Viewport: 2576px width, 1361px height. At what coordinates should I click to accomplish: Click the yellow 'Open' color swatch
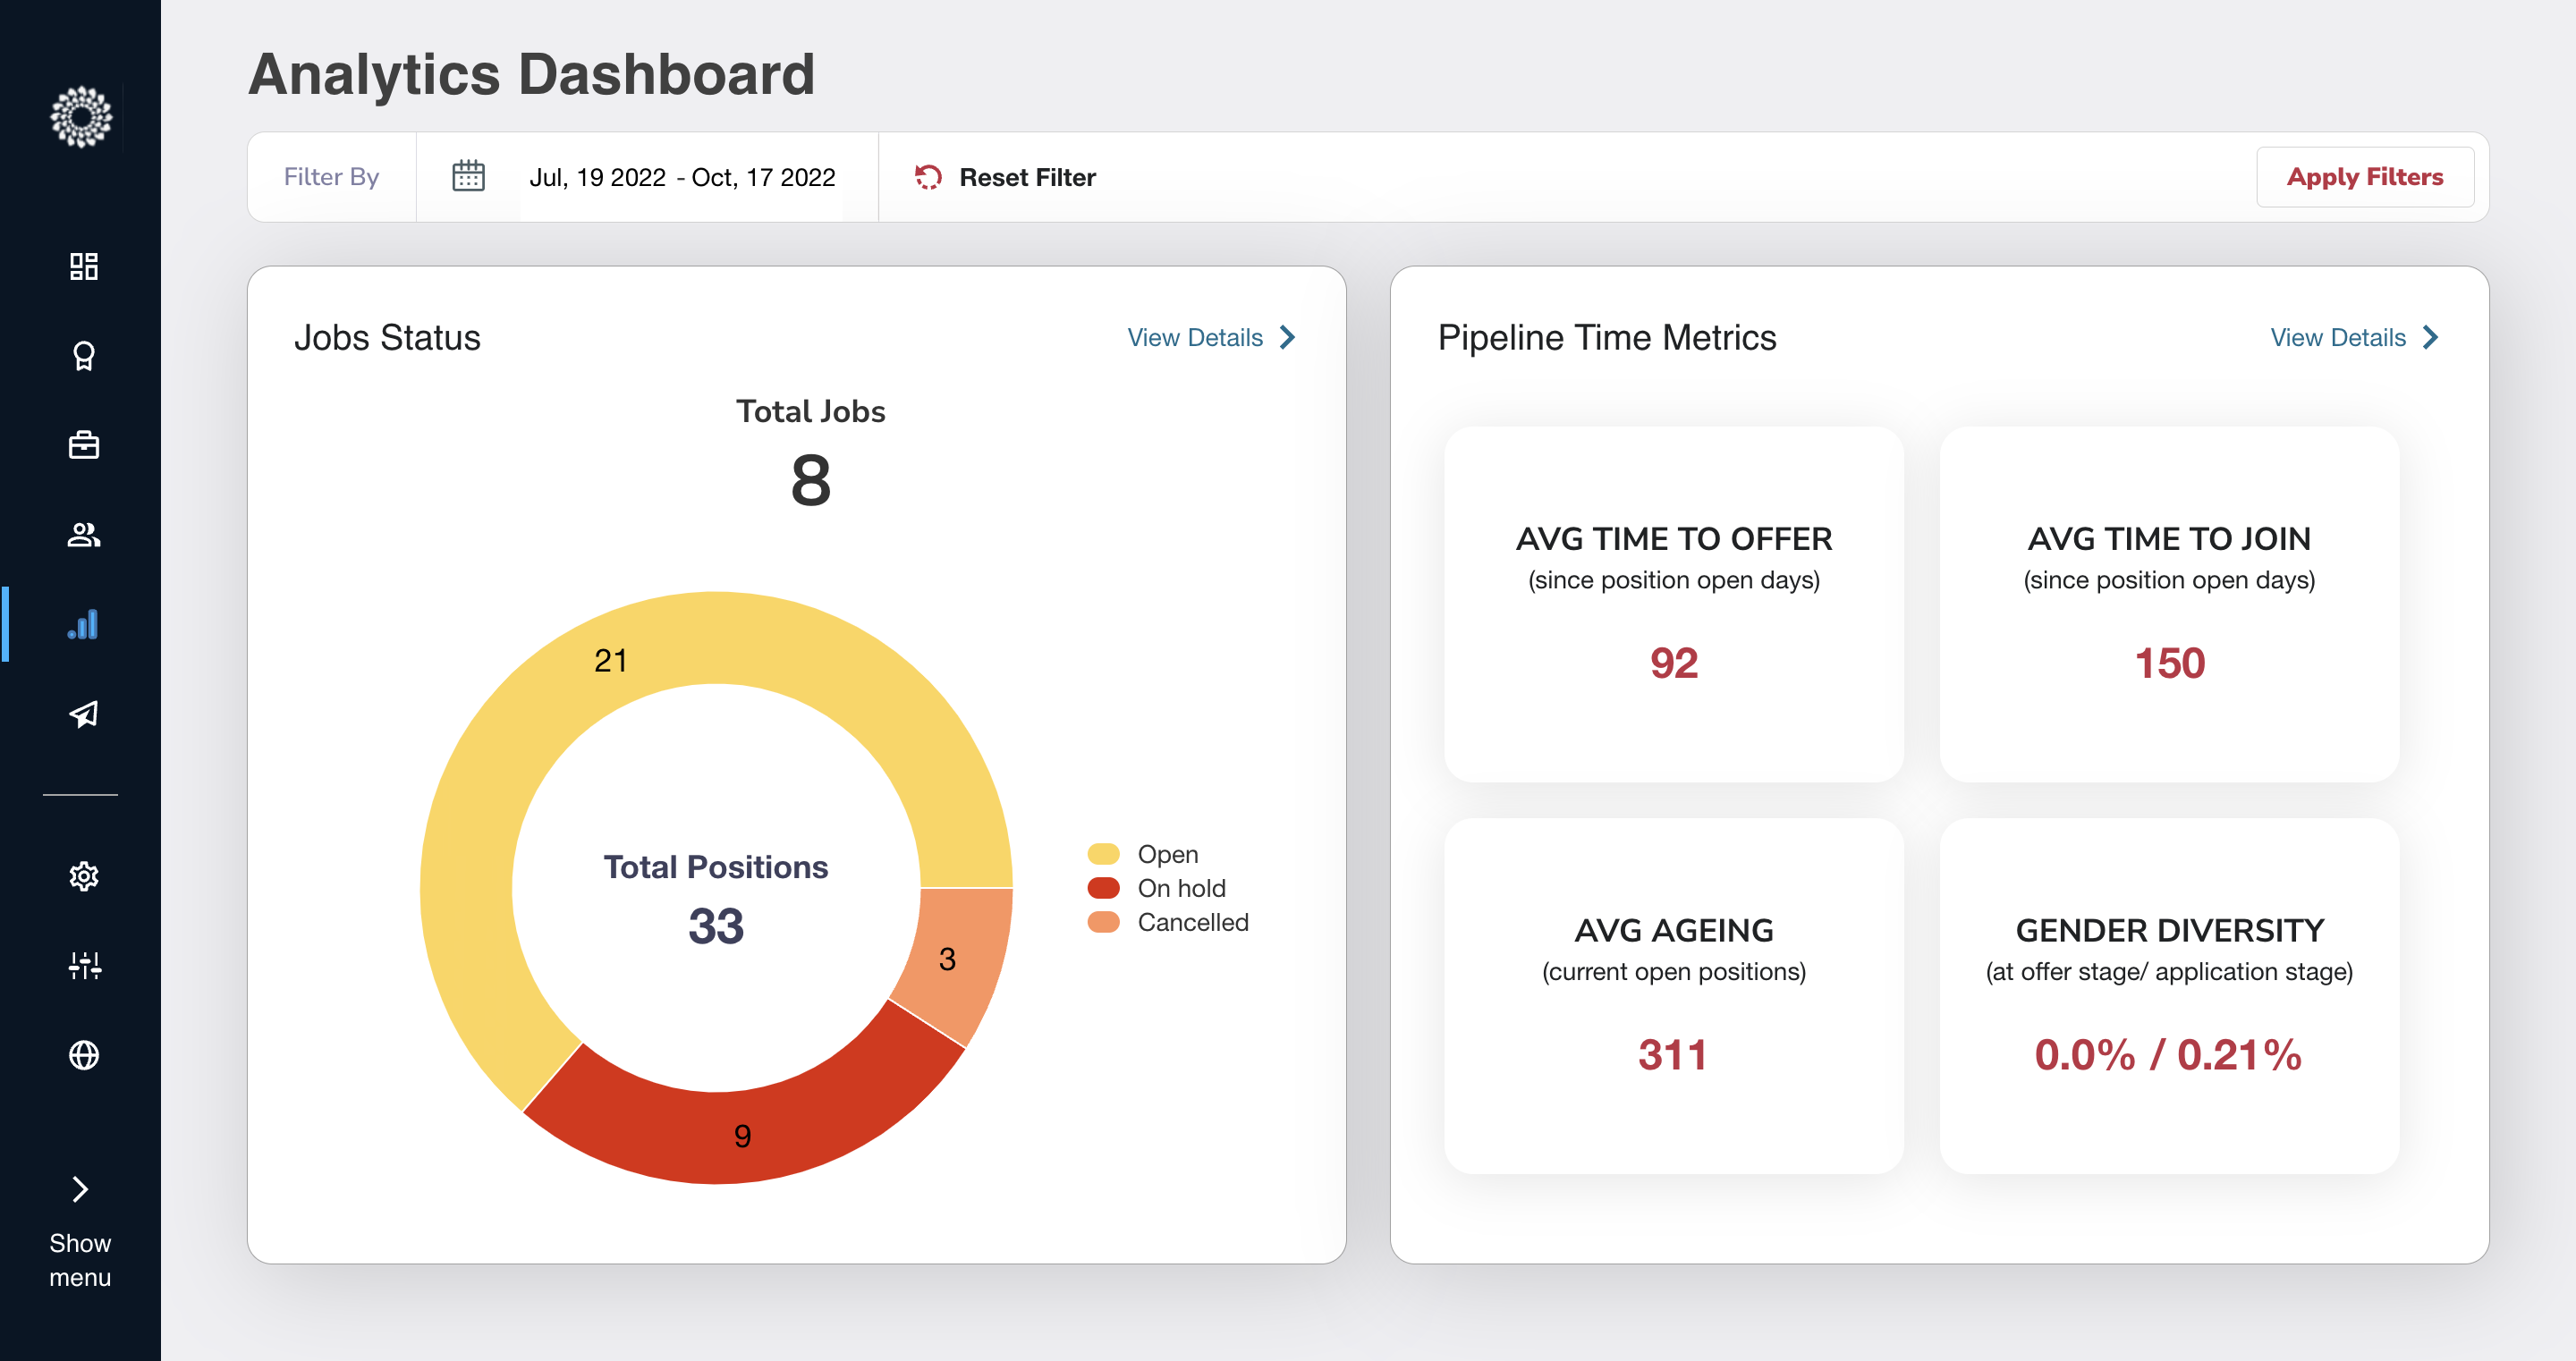coord(1104,853)
